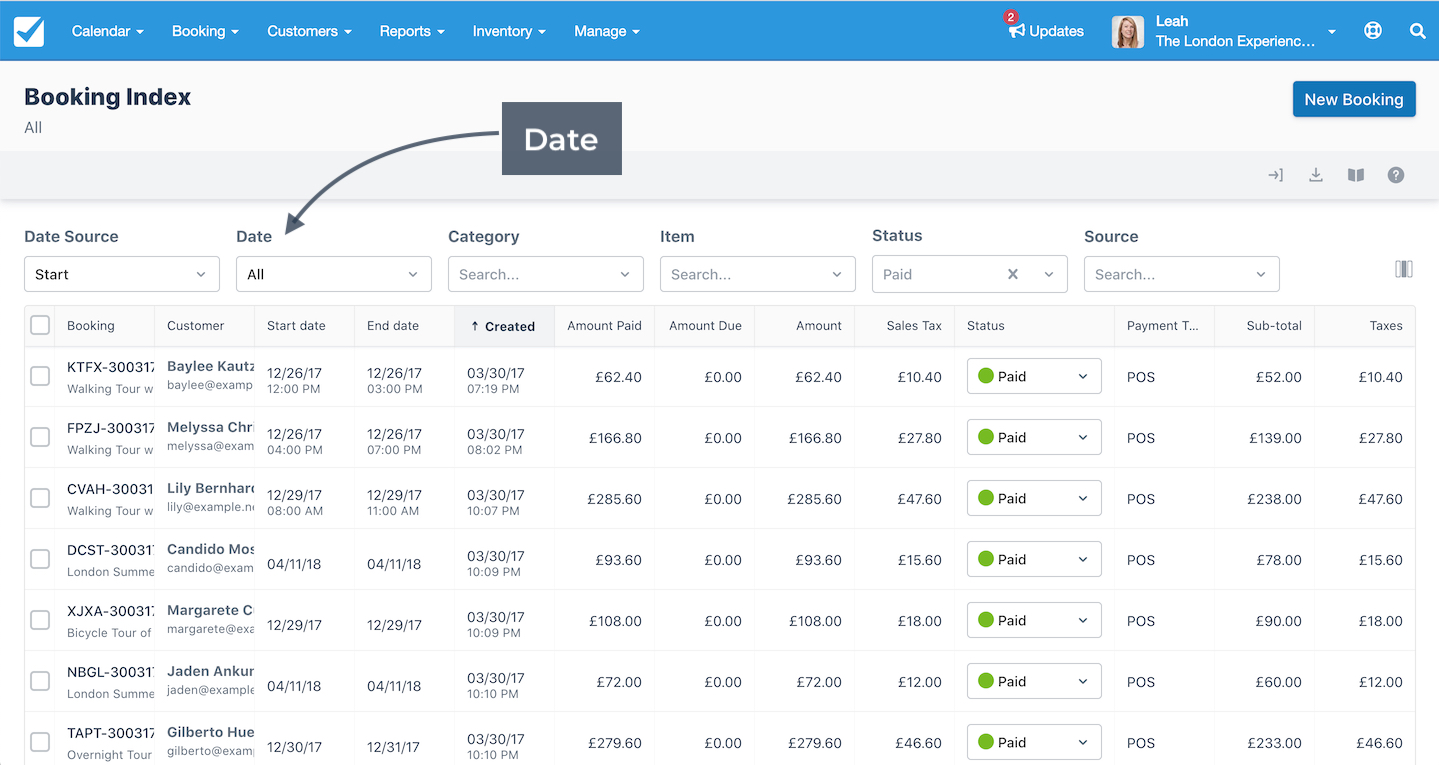
Task: Open the Manage menu
Action: click(x=607, y=31)
